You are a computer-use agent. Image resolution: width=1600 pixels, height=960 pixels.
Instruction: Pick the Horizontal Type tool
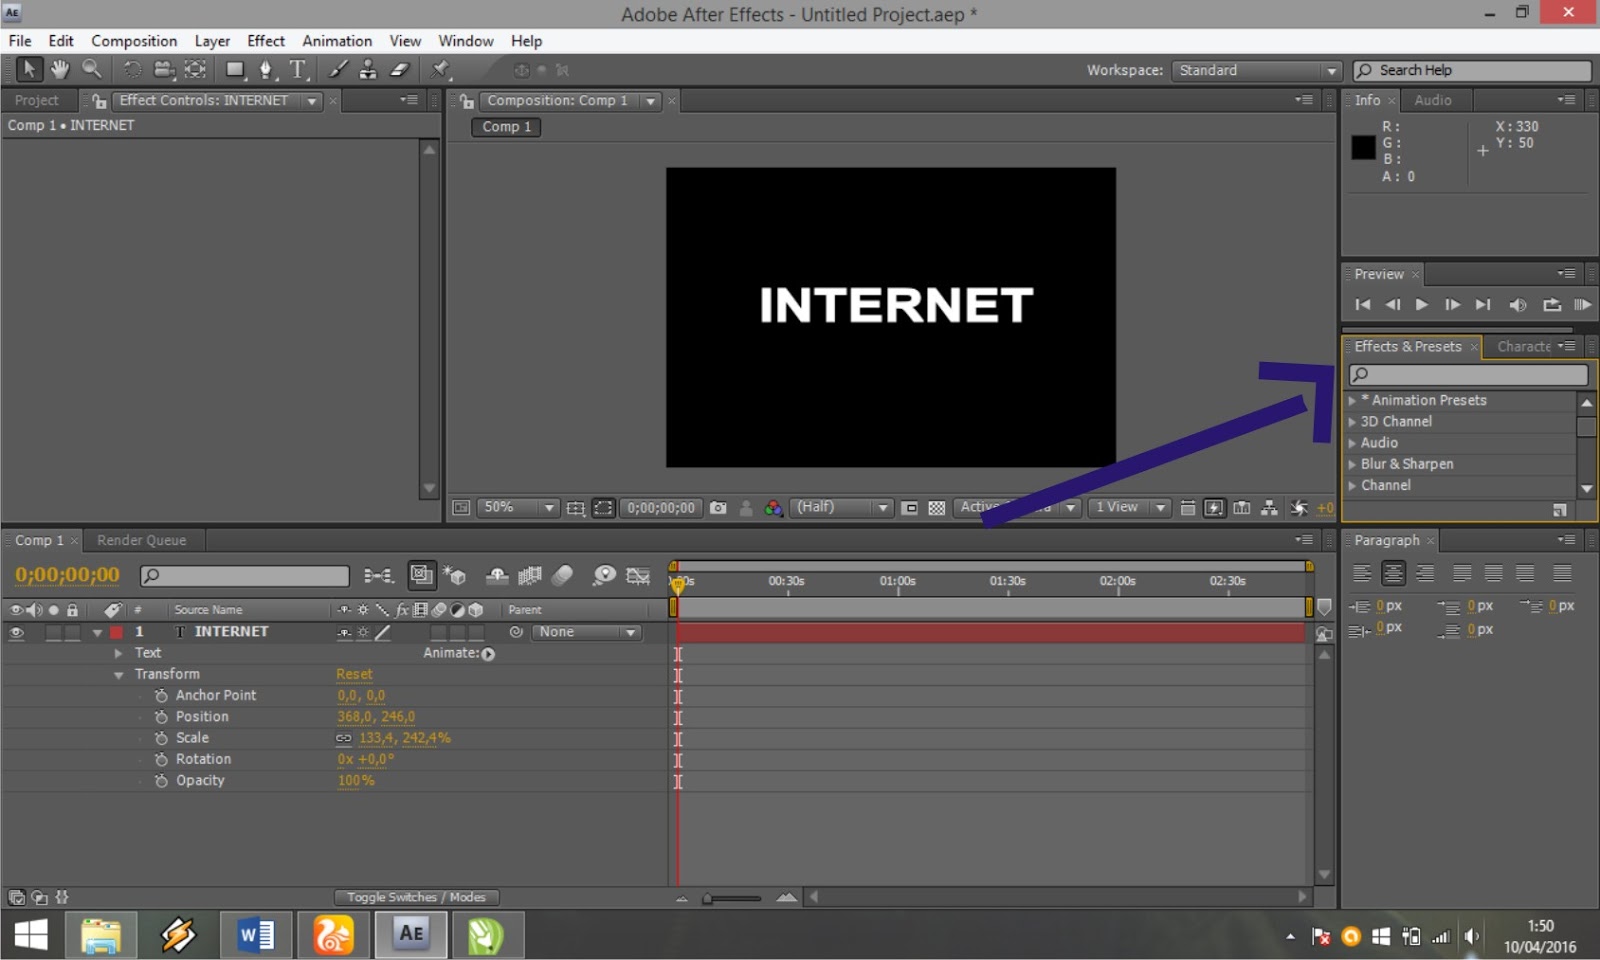click(x=297, y=69)
